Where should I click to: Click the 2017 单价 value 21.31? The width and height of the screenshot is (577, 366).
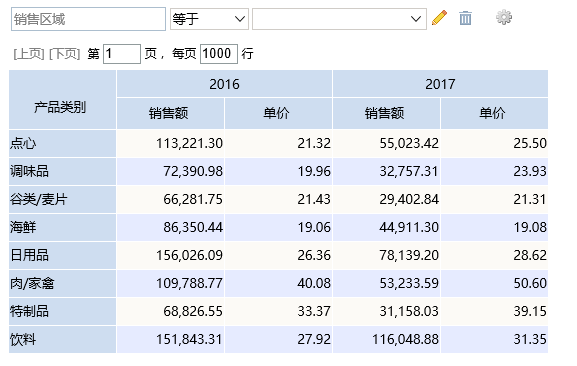click(x=530, y=199)
